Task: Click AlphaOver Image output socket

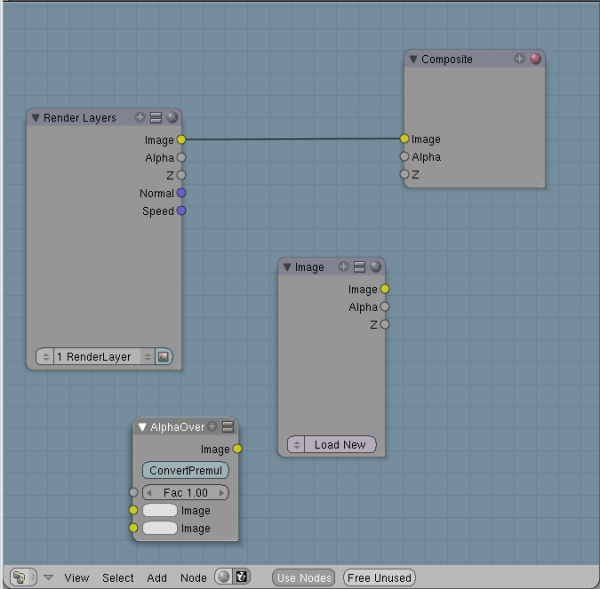Action: pyautogui.click(x=237, y=449)
